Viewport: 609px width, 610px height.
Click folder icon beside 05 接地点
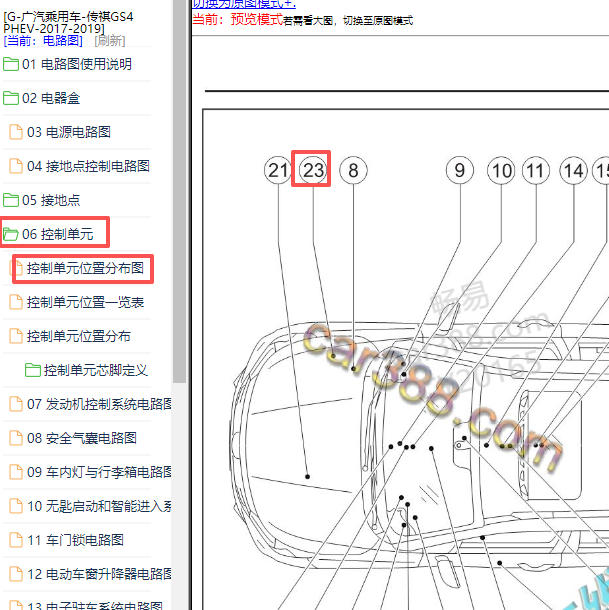11,200
